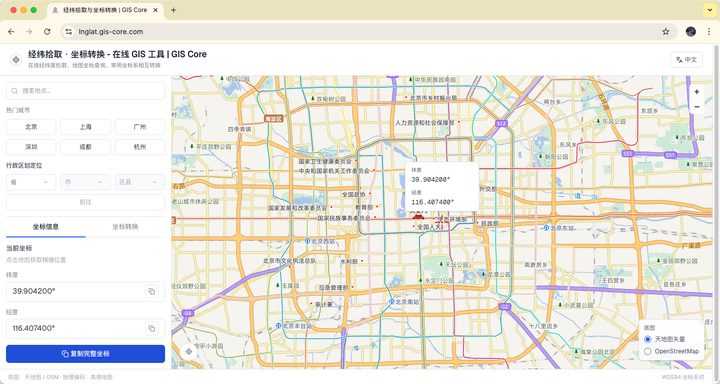
Task: Click the WGS84 坐标系统 footer text
Action: 683,377
